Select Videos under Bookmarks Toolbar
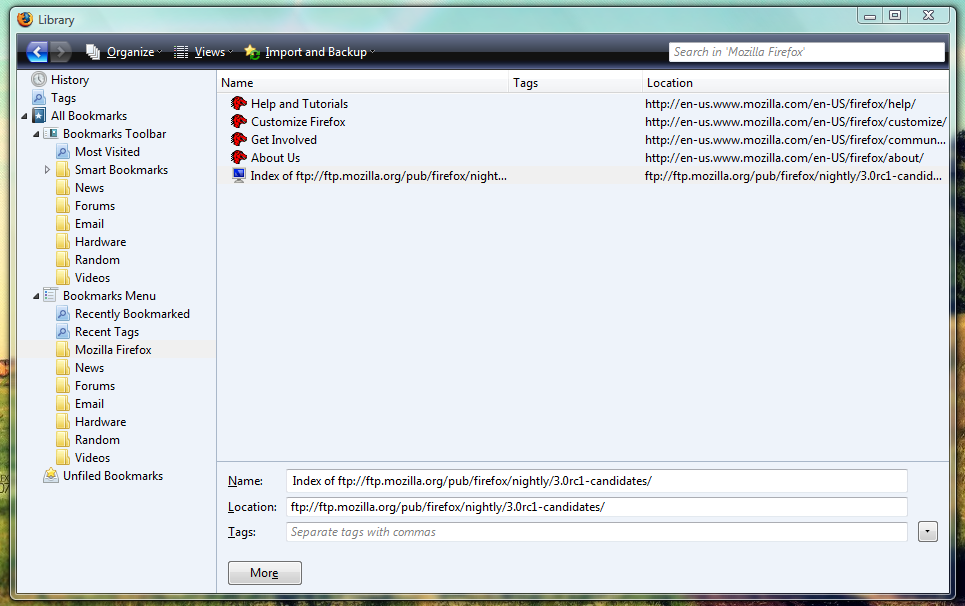965x606 pixels. tap(92, 278)
